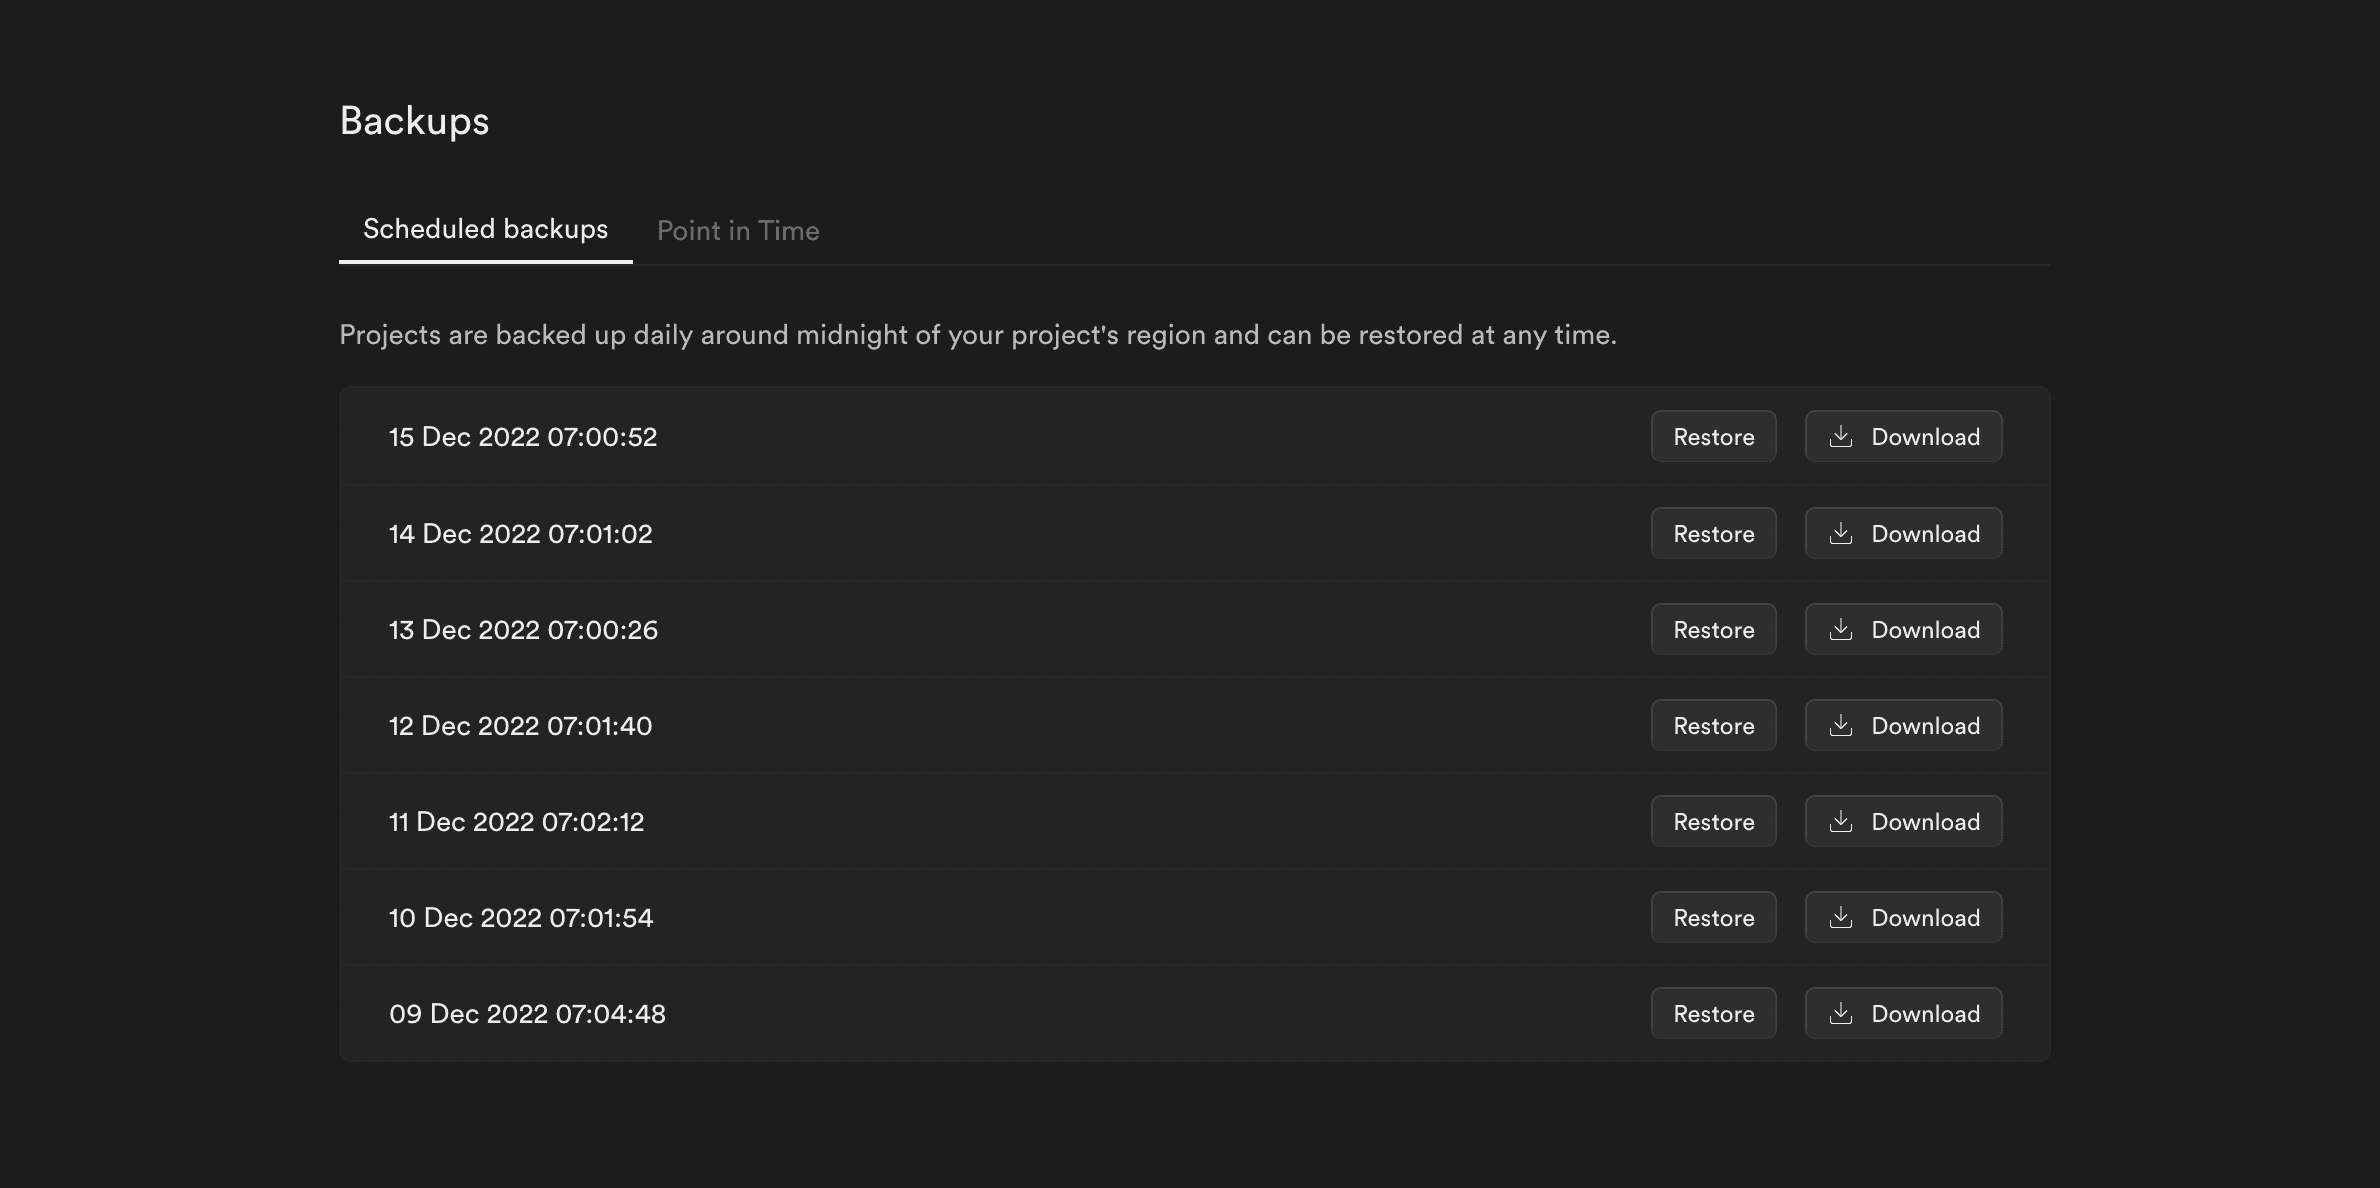
Task: Select the 11 Dec 2022 07:02:12 timestamp
Action: point(516,822)
